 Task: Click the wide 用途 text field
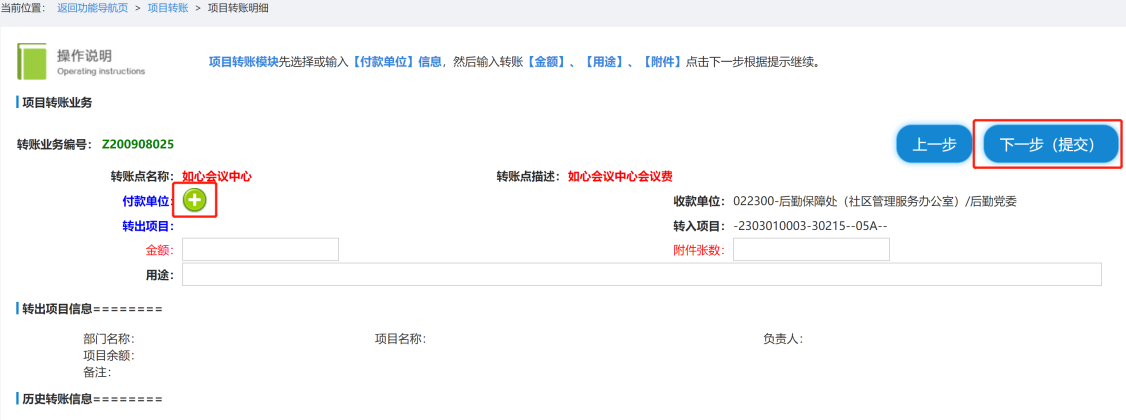click(x=641, y=274)
